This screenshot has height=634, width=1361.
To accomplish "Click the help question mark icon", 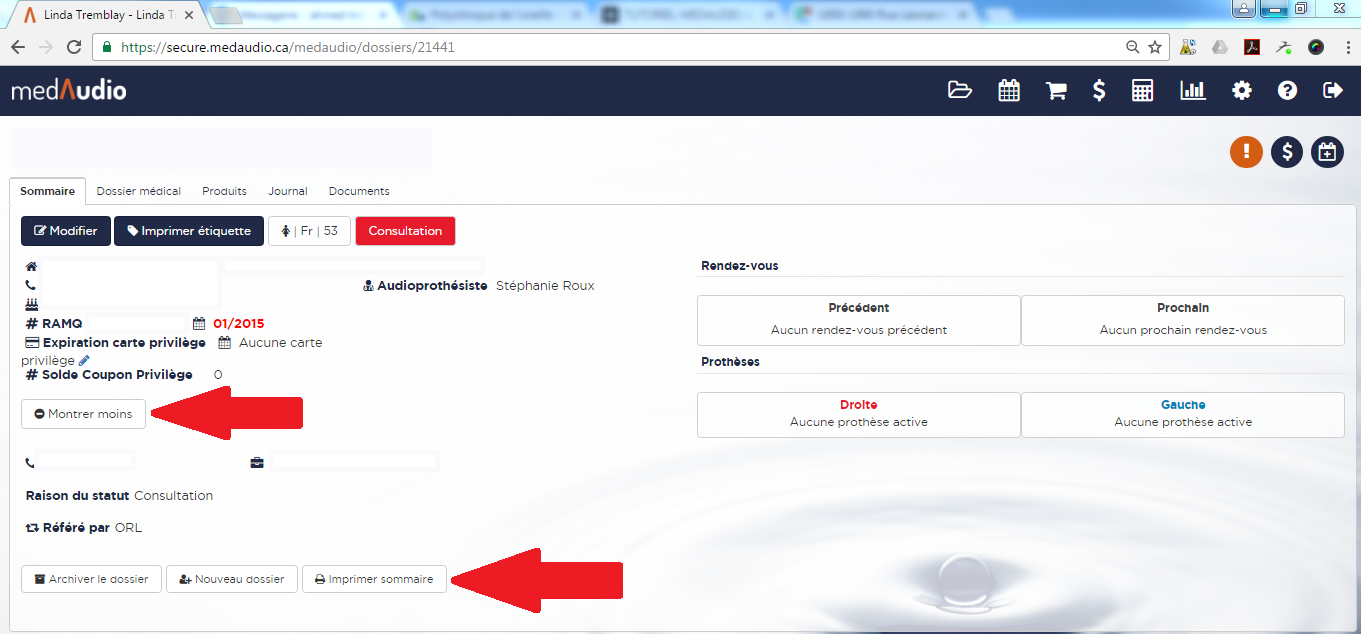I will coord(1287,91).
